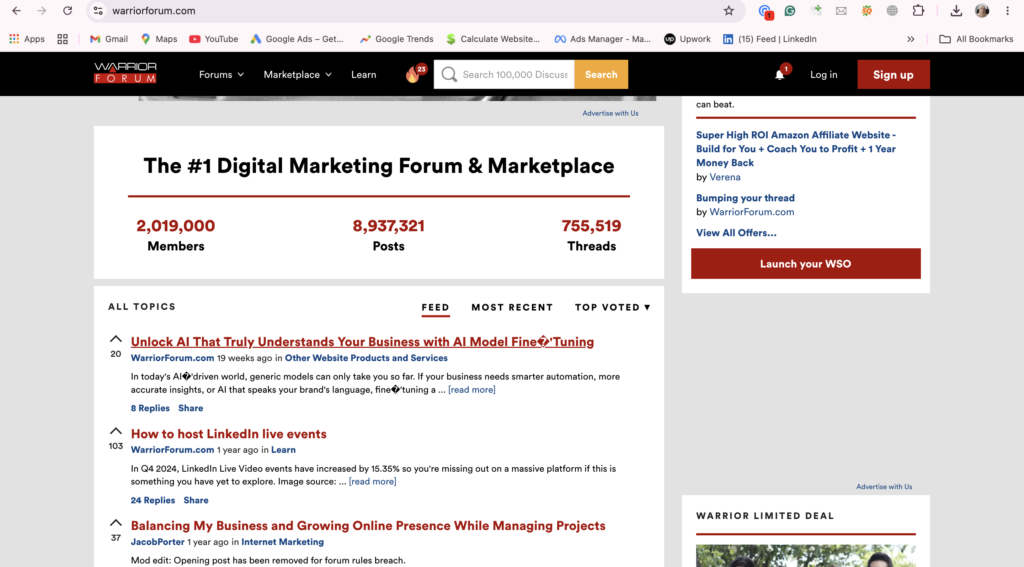Switch to the Most Recent tab
Image resolution: width=1024 pixels, height=567 pixels.
tap(512, 307)
